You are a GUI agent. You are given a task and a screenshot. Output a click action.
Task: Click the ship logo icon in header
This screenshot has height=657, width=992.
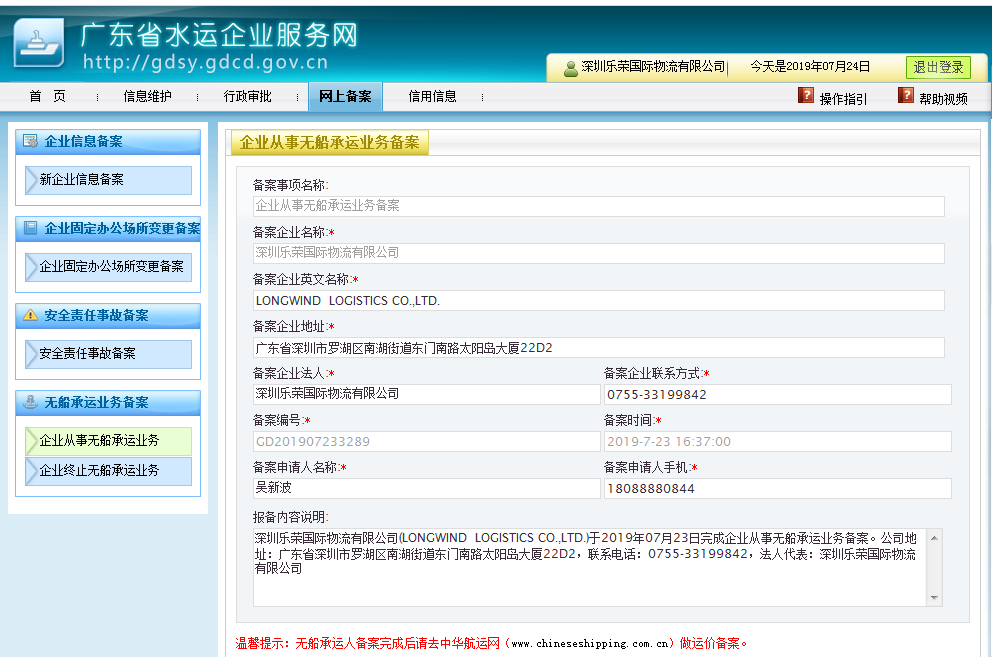(x=39, y=42)
